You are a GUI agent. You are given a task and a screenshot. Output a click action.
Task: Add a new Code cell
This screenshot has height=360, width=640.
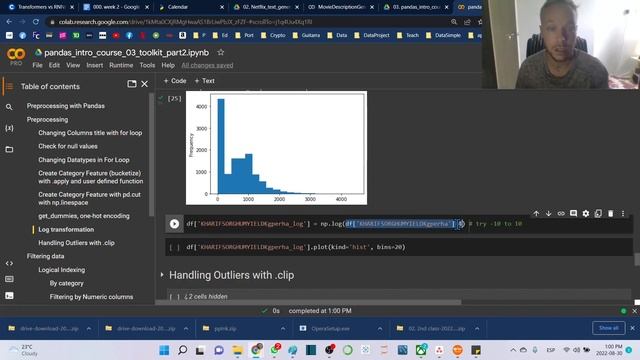coord(175,81)
